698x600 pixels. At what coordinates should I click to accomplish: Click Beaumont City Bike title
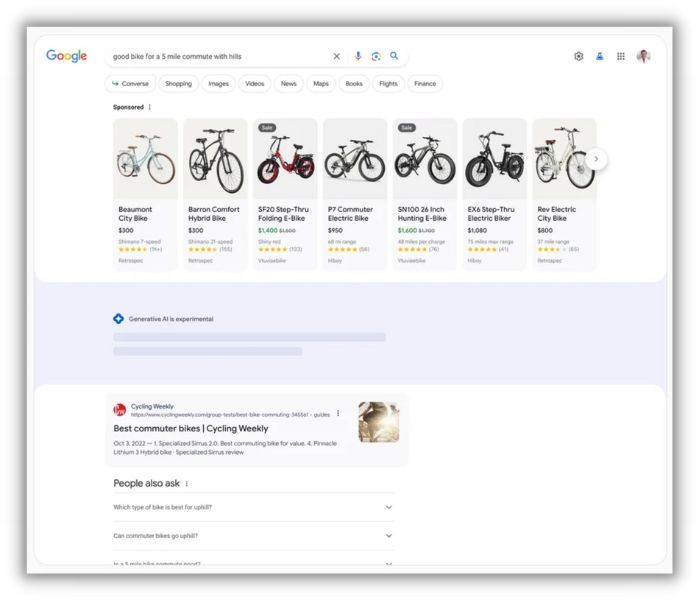pos(135,214)
